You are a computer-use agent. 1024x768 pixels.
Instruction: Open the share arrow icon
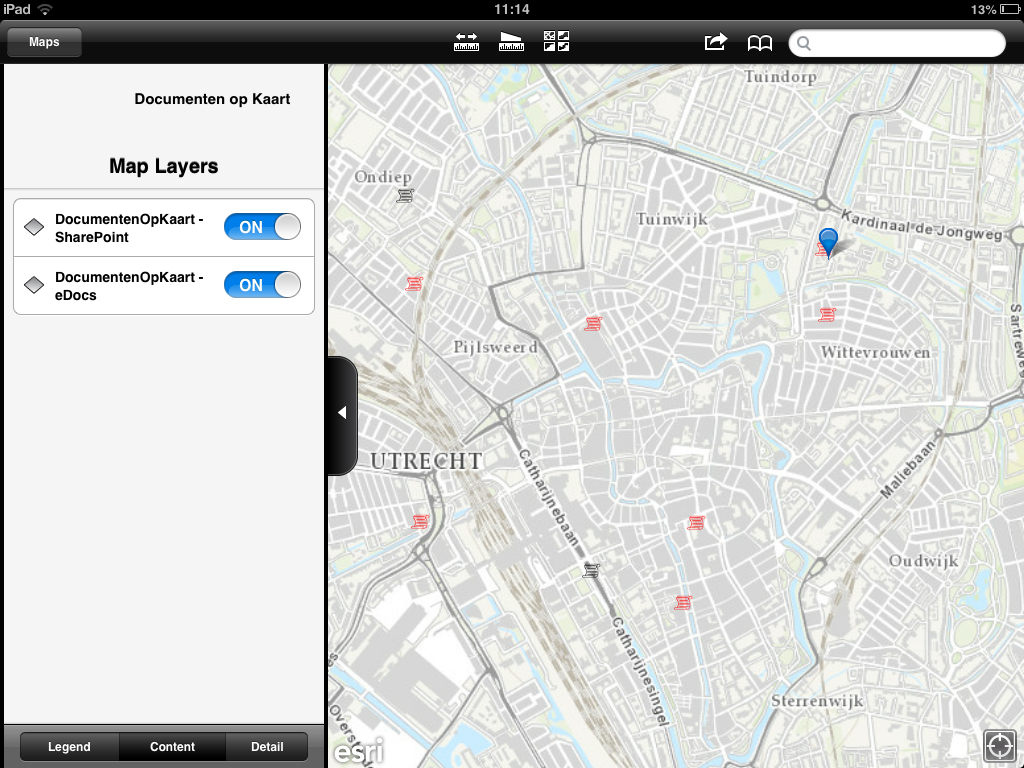click(x=716, y=42)
